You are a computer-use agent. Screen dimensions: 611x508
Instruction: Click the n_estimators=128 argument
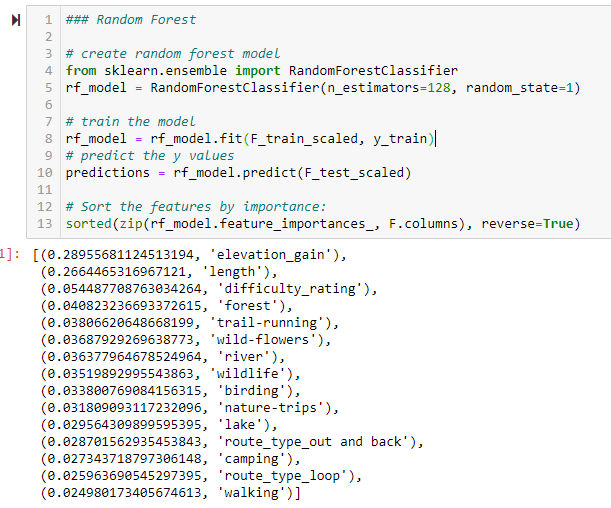coord(388,88)
